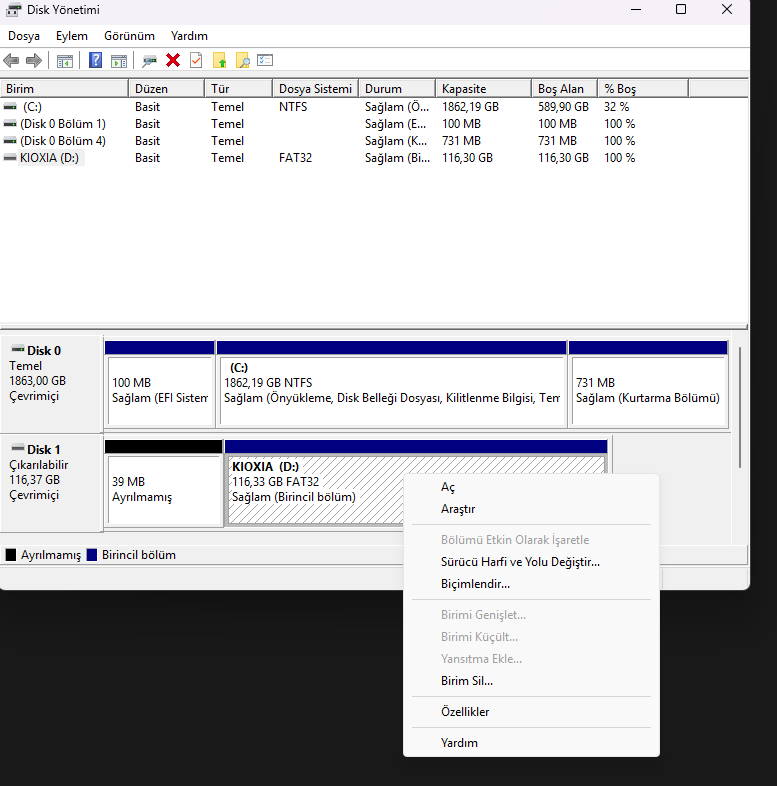Click the blue Birincil bölüm legend swatch
Image resolution: width=777 pixels, height=786 pixels.
click(92, 555)
